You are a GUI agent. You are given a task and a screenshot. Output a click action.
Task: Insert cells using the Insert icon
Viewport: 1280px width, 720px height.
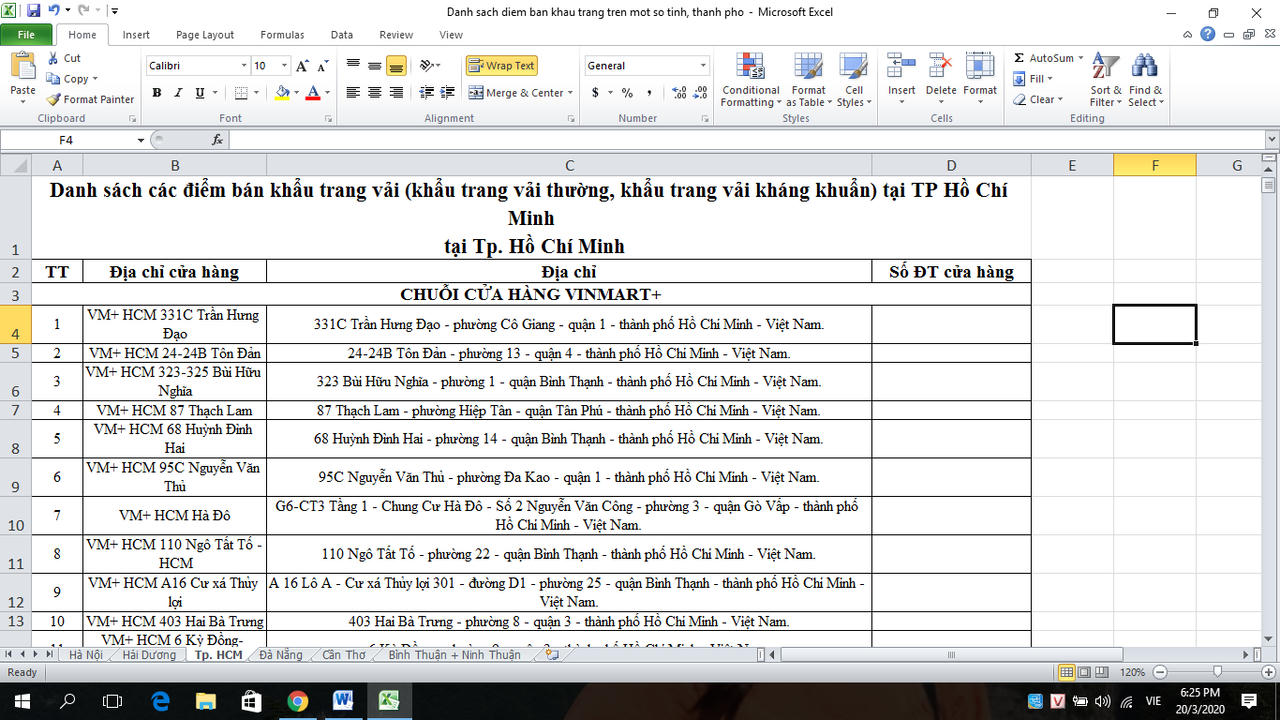point(901,76)
